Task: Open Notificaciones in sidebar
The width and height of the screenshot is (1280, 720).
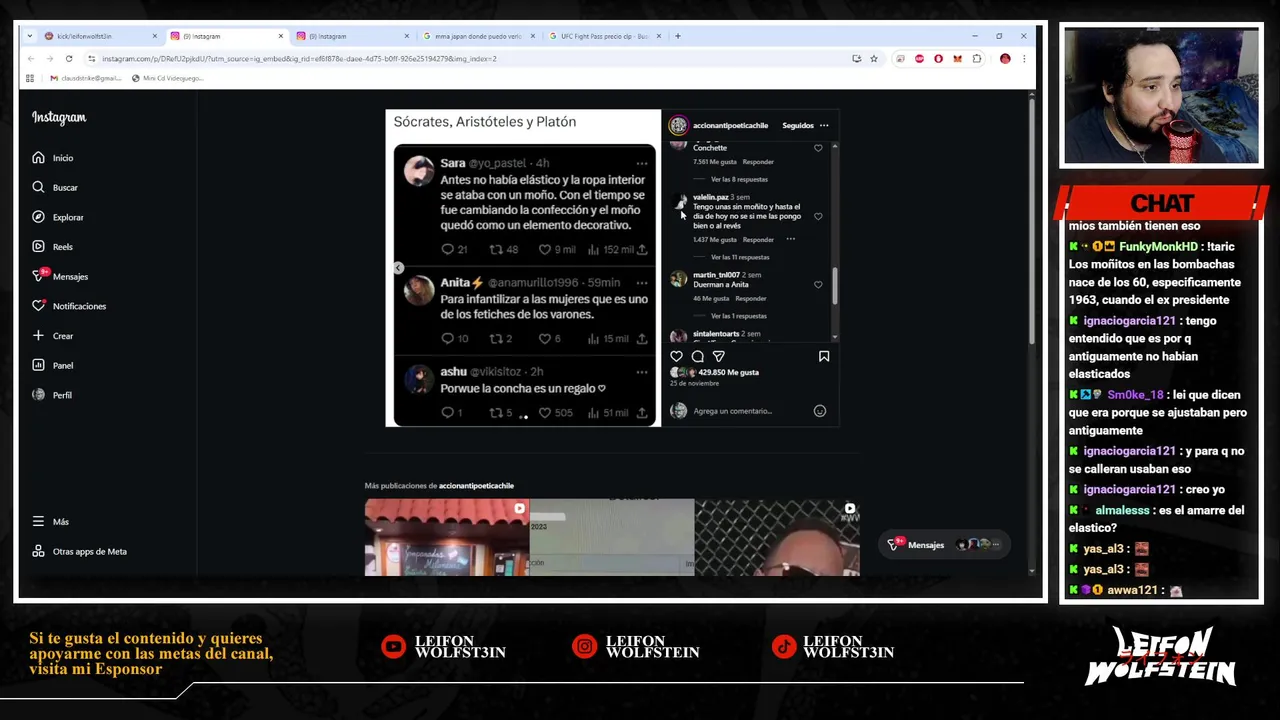Action: pyautogui.click(x=68, y=306)
